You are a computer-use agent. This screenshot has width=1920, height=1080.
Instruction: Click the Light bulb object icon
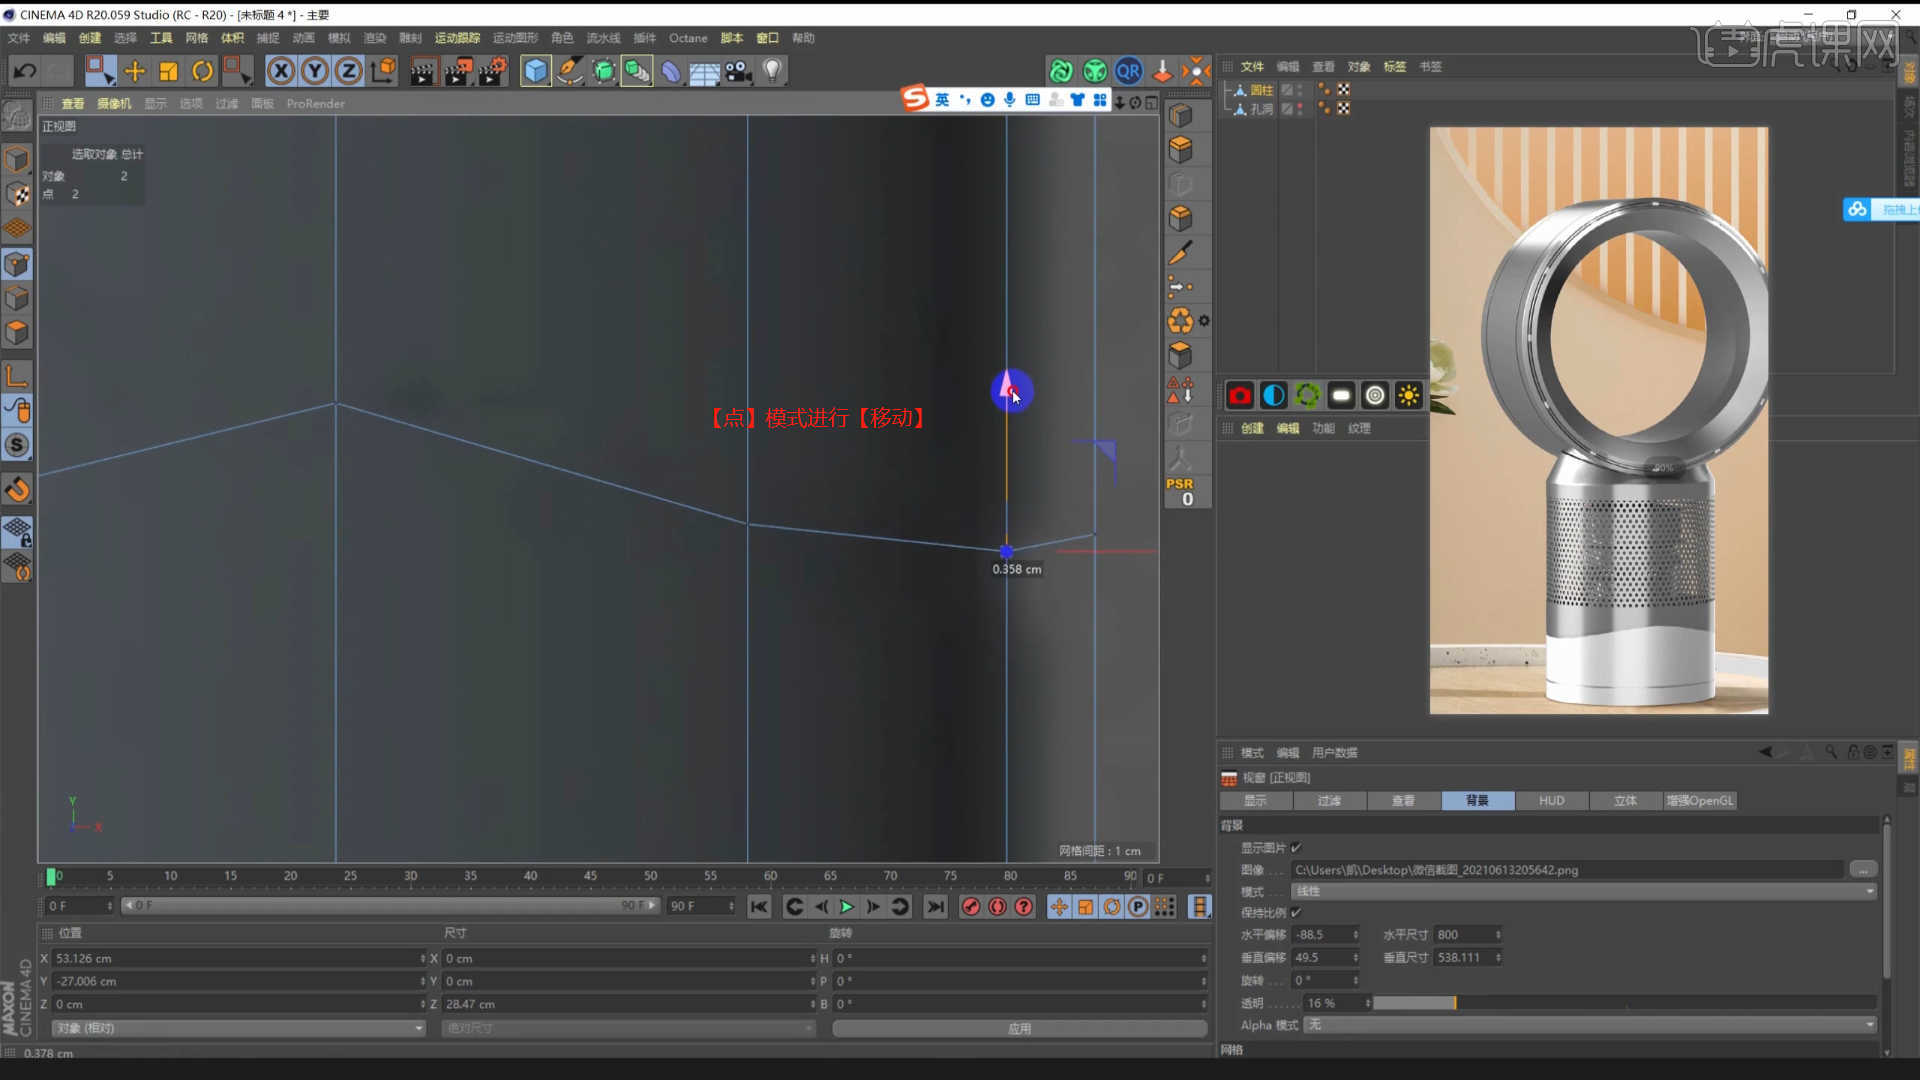[772, 71]
